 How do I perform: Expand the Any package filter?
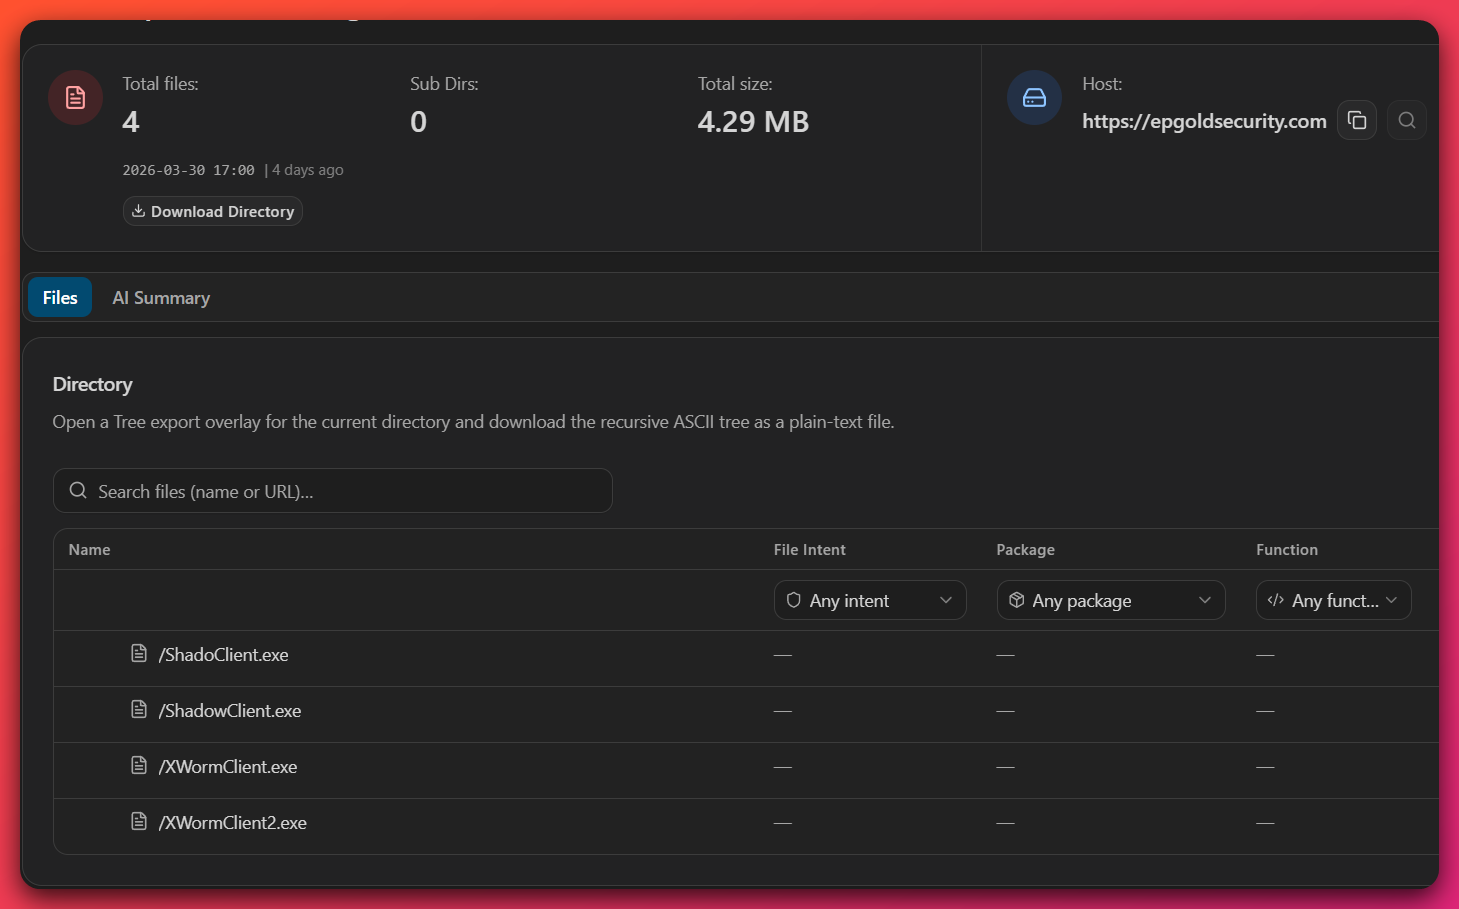pos(1110,600)
